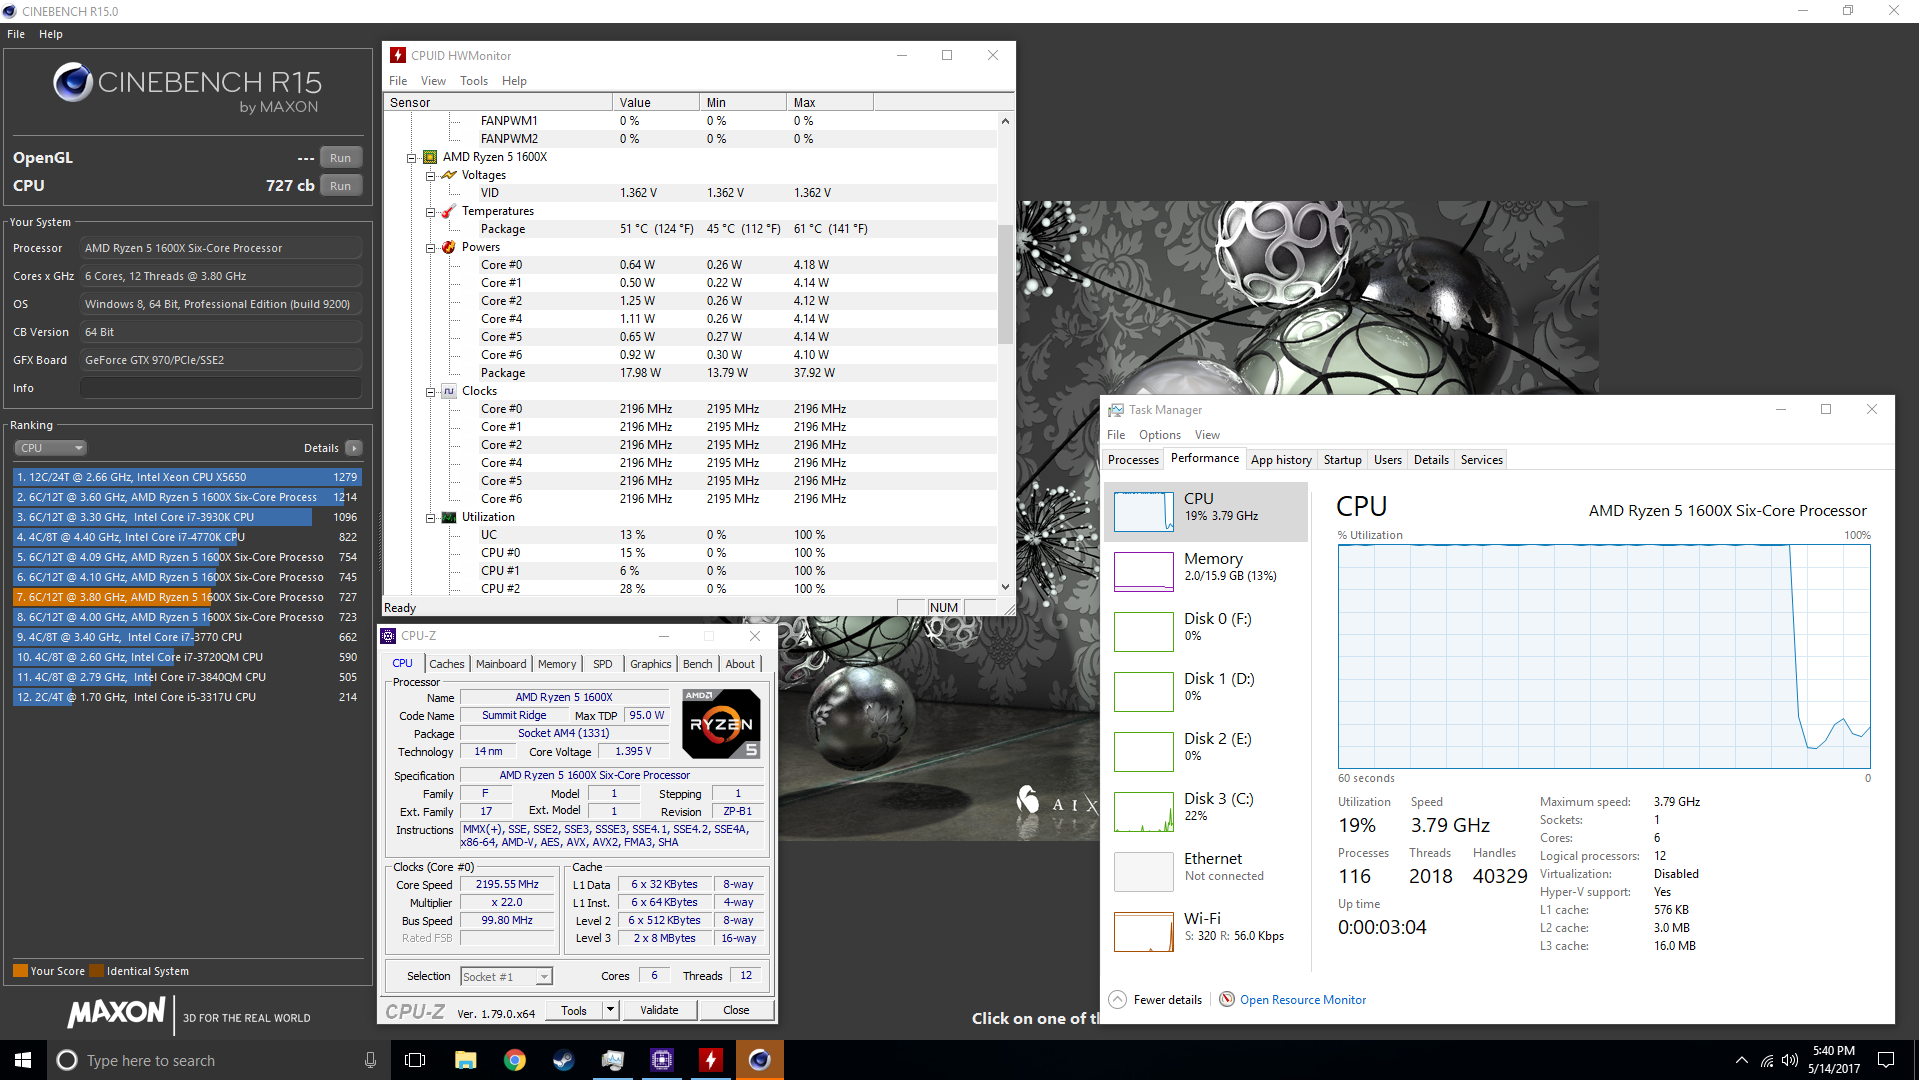Select the Memory graph thumbnail in Task Manager
Image resolution: width=1919 pixels, height=1080 pixels.
pyautogui.click(x=1144, y=572)
